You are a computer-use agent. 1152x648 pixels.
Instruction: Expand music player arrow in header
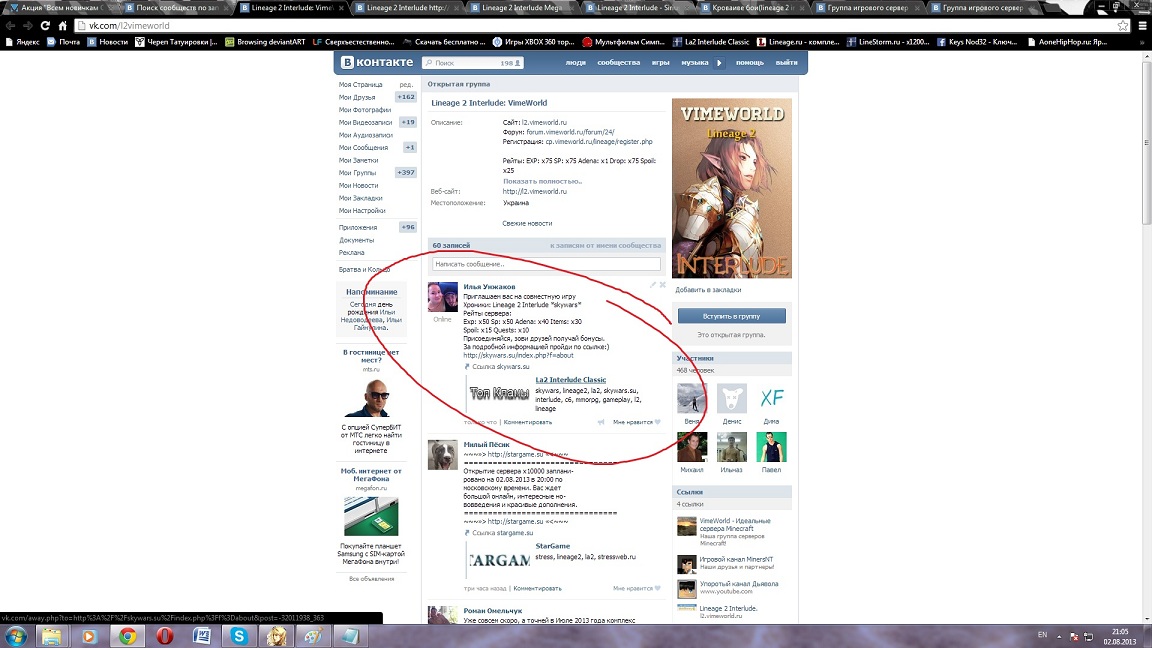pyautogui.click(x=719, y=62)
